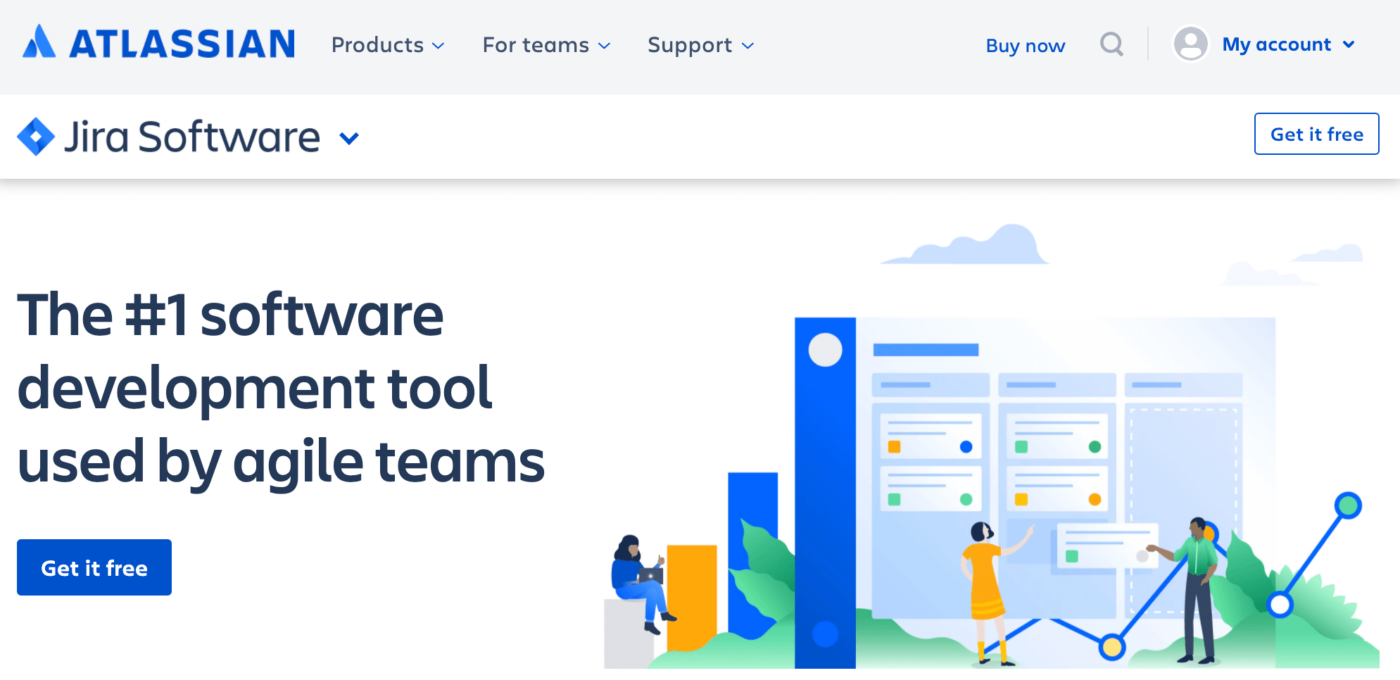Open the For teams menu
Viewport: 1400px width, 680px height.
[x=546, y=45]
